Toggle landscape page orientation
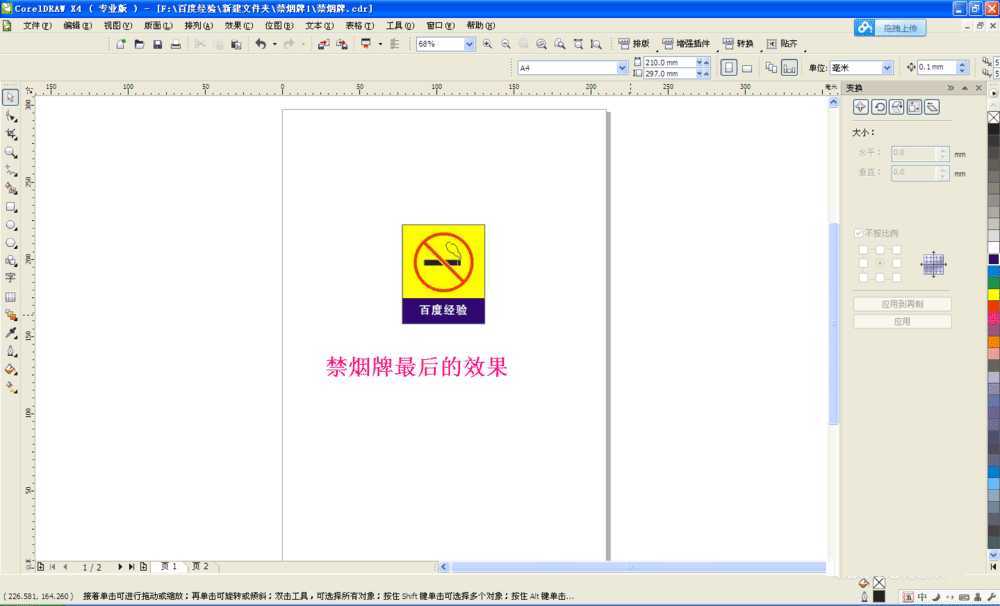The width and height of the screenshot is (1000, 606). tap(747, 67)
